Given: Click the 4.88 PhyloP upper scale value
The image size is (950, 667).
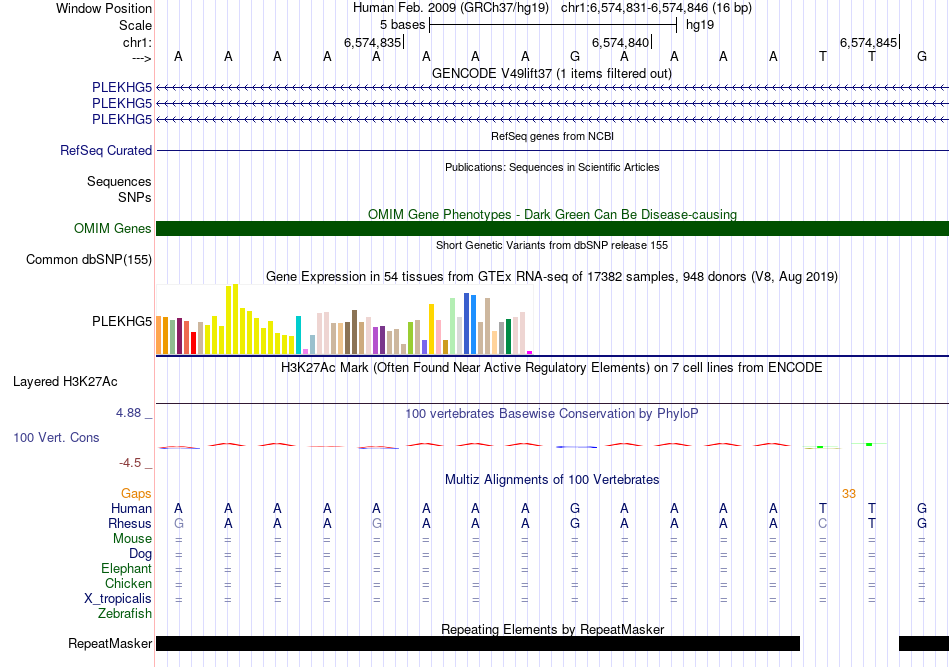Looking at the screenshot, I should pos(128,413).
